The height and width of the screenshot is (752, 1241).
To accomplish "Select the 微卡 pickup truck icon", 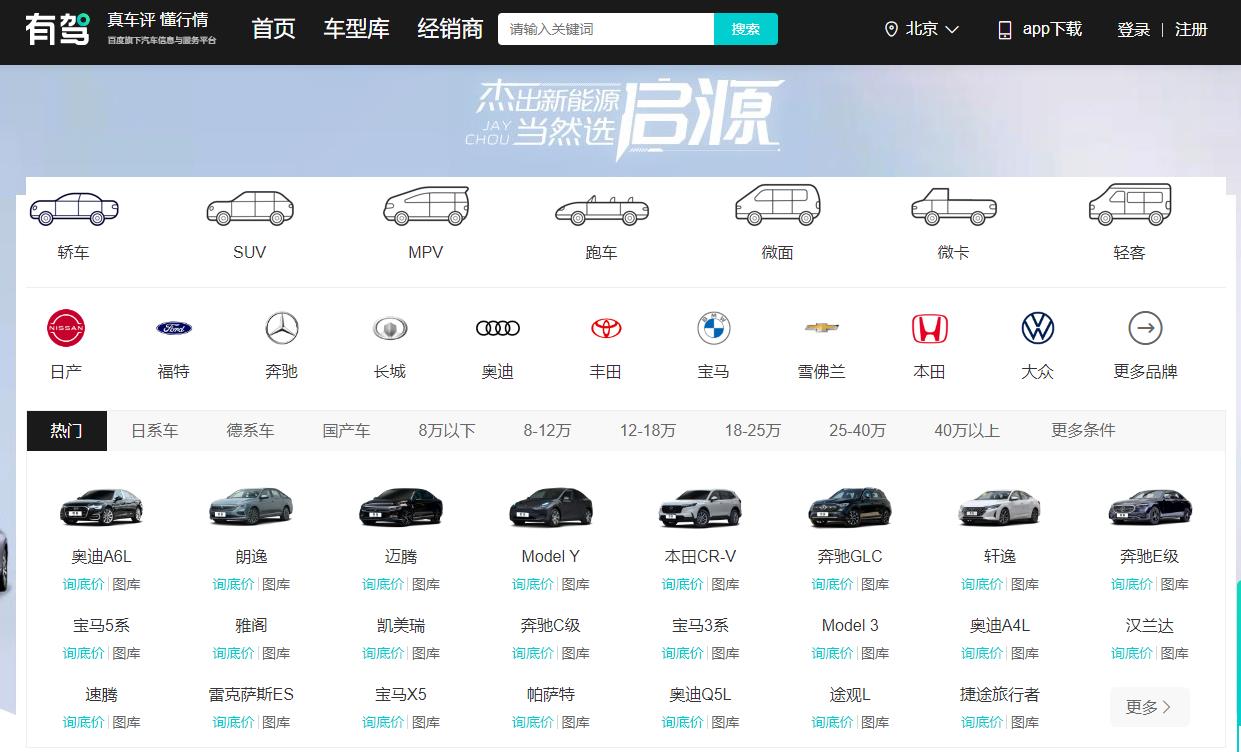I will coord(953,206).
